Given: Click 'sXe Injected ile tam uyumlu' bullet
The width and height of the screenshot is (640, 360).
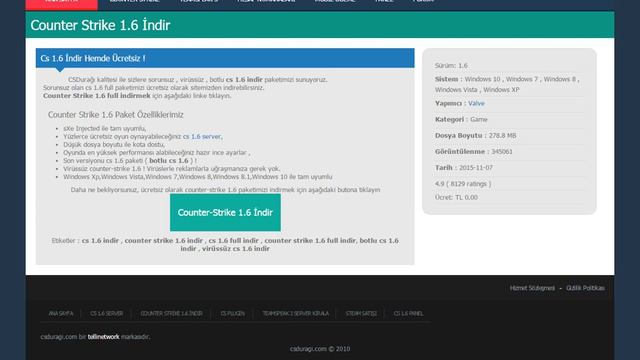Looking at the screenshot, I should 104,129.
